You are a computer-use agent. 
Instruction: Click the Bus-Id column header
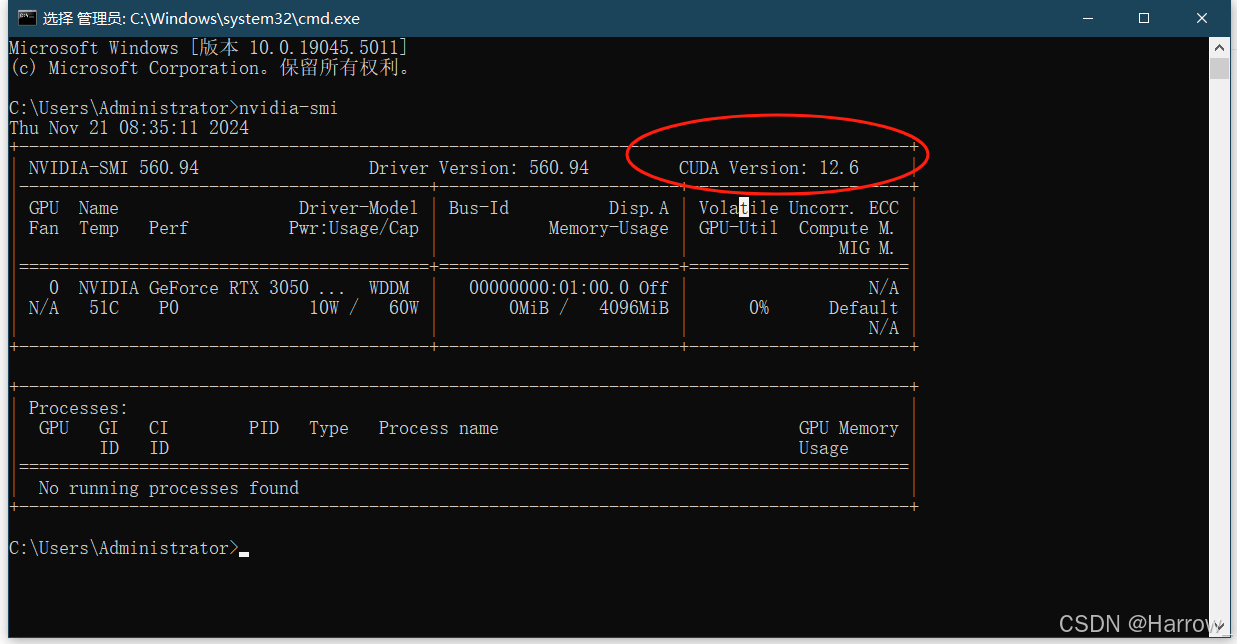pos(479,208)
